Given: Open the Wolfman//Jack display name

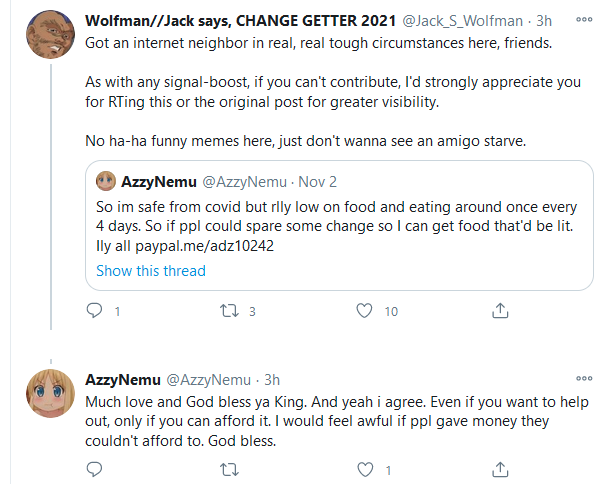Looking at the screenshot, I should [x=240, y=21].
